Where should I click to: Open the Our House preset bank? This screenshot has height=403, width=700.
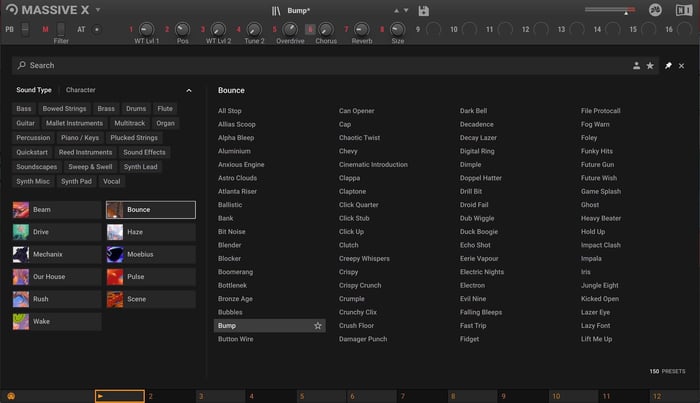pyautogui.click(x=57, y=277)
